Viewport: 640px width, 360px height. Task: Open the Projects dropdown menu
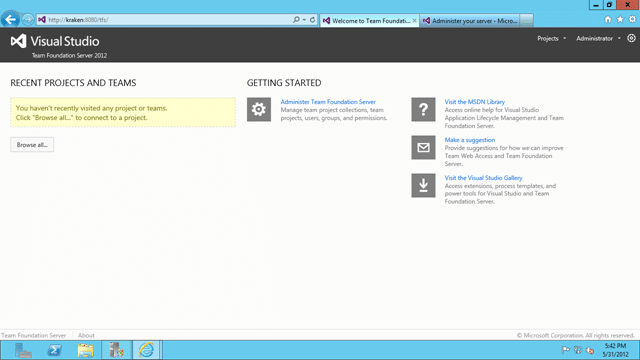click(x=551, y=38)
